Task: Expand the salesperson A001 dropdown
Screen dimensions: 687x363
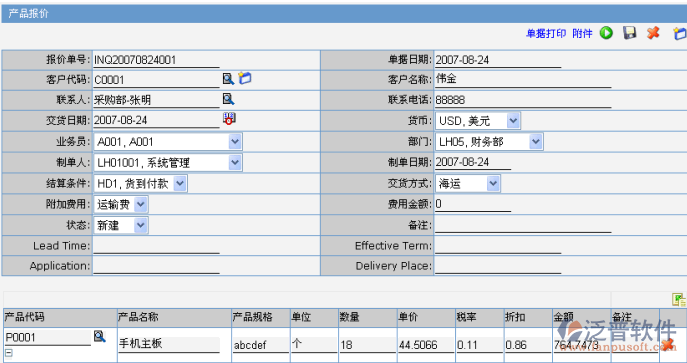Action: pos(235,141)
